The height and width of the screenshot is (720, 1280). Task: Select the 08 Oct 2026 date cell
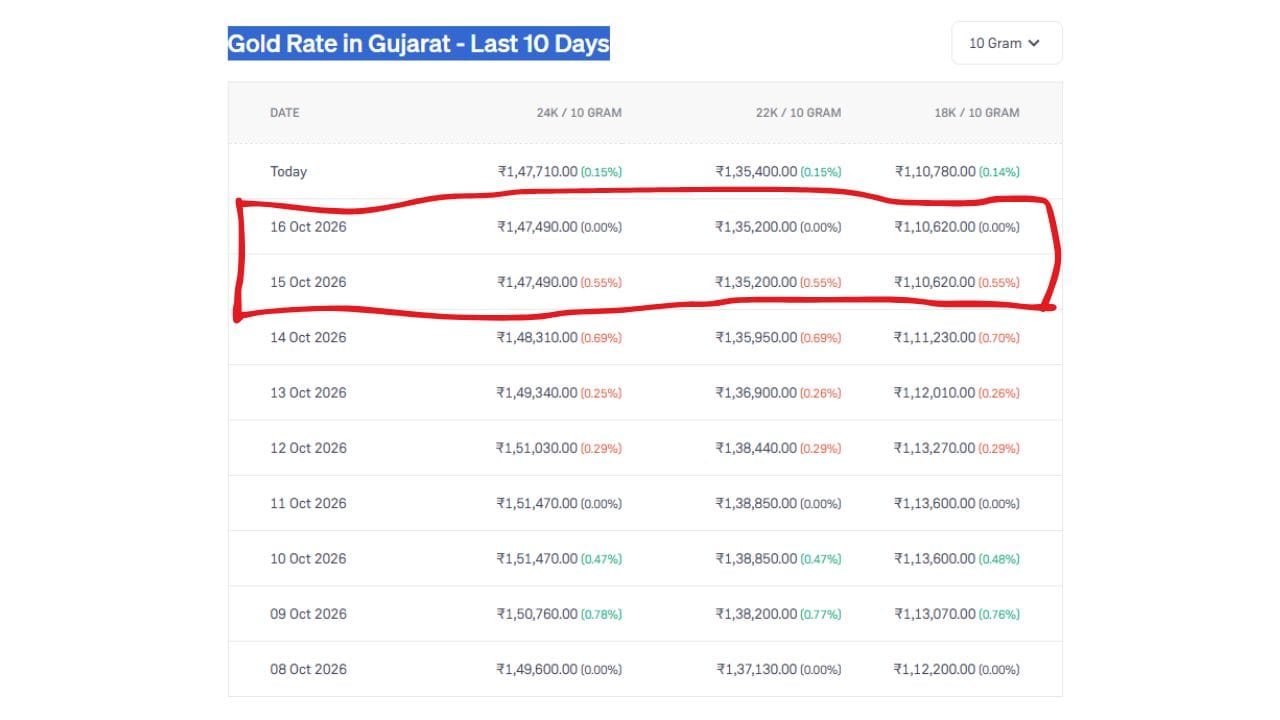[308, 670]
